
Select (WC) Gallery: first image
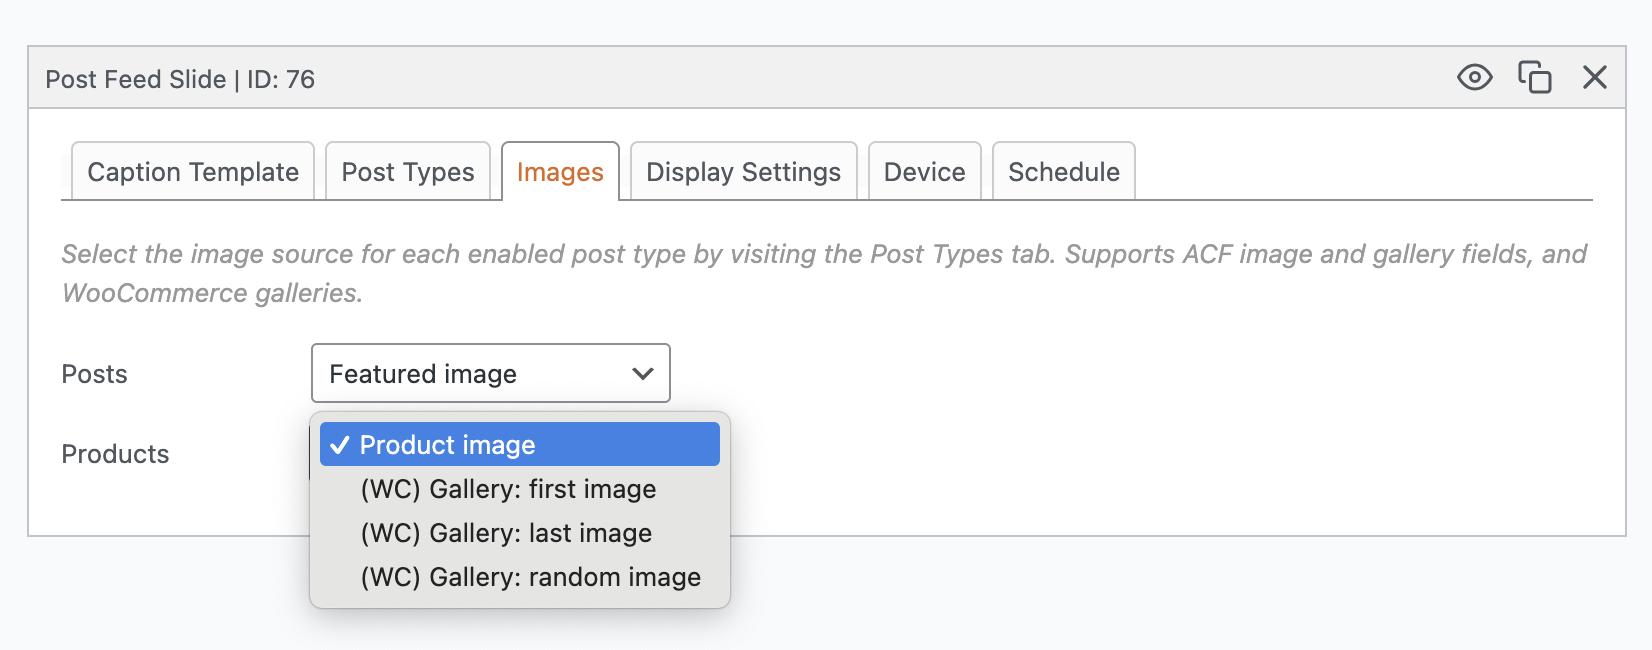pos(508,489)
